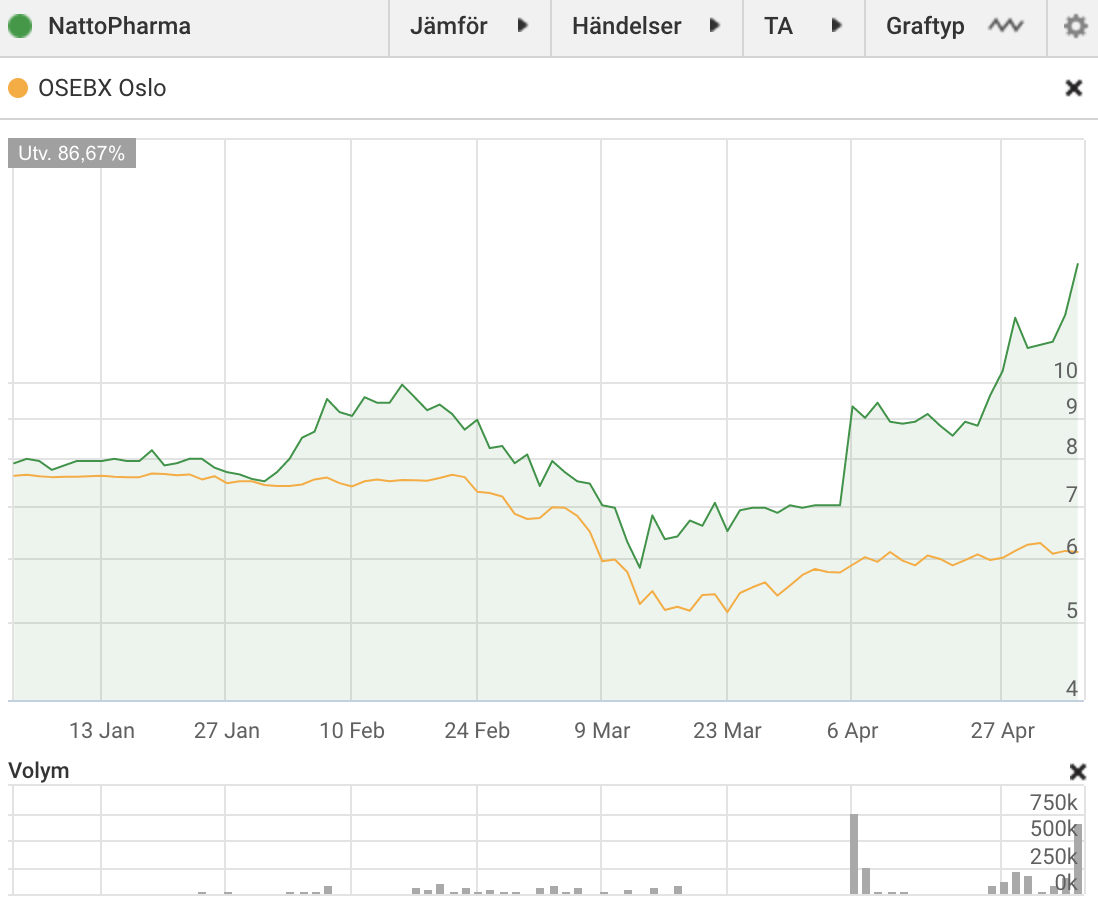Click the price axis label 4
This screenshot has width=1098, height=914.
(1071, 688)
